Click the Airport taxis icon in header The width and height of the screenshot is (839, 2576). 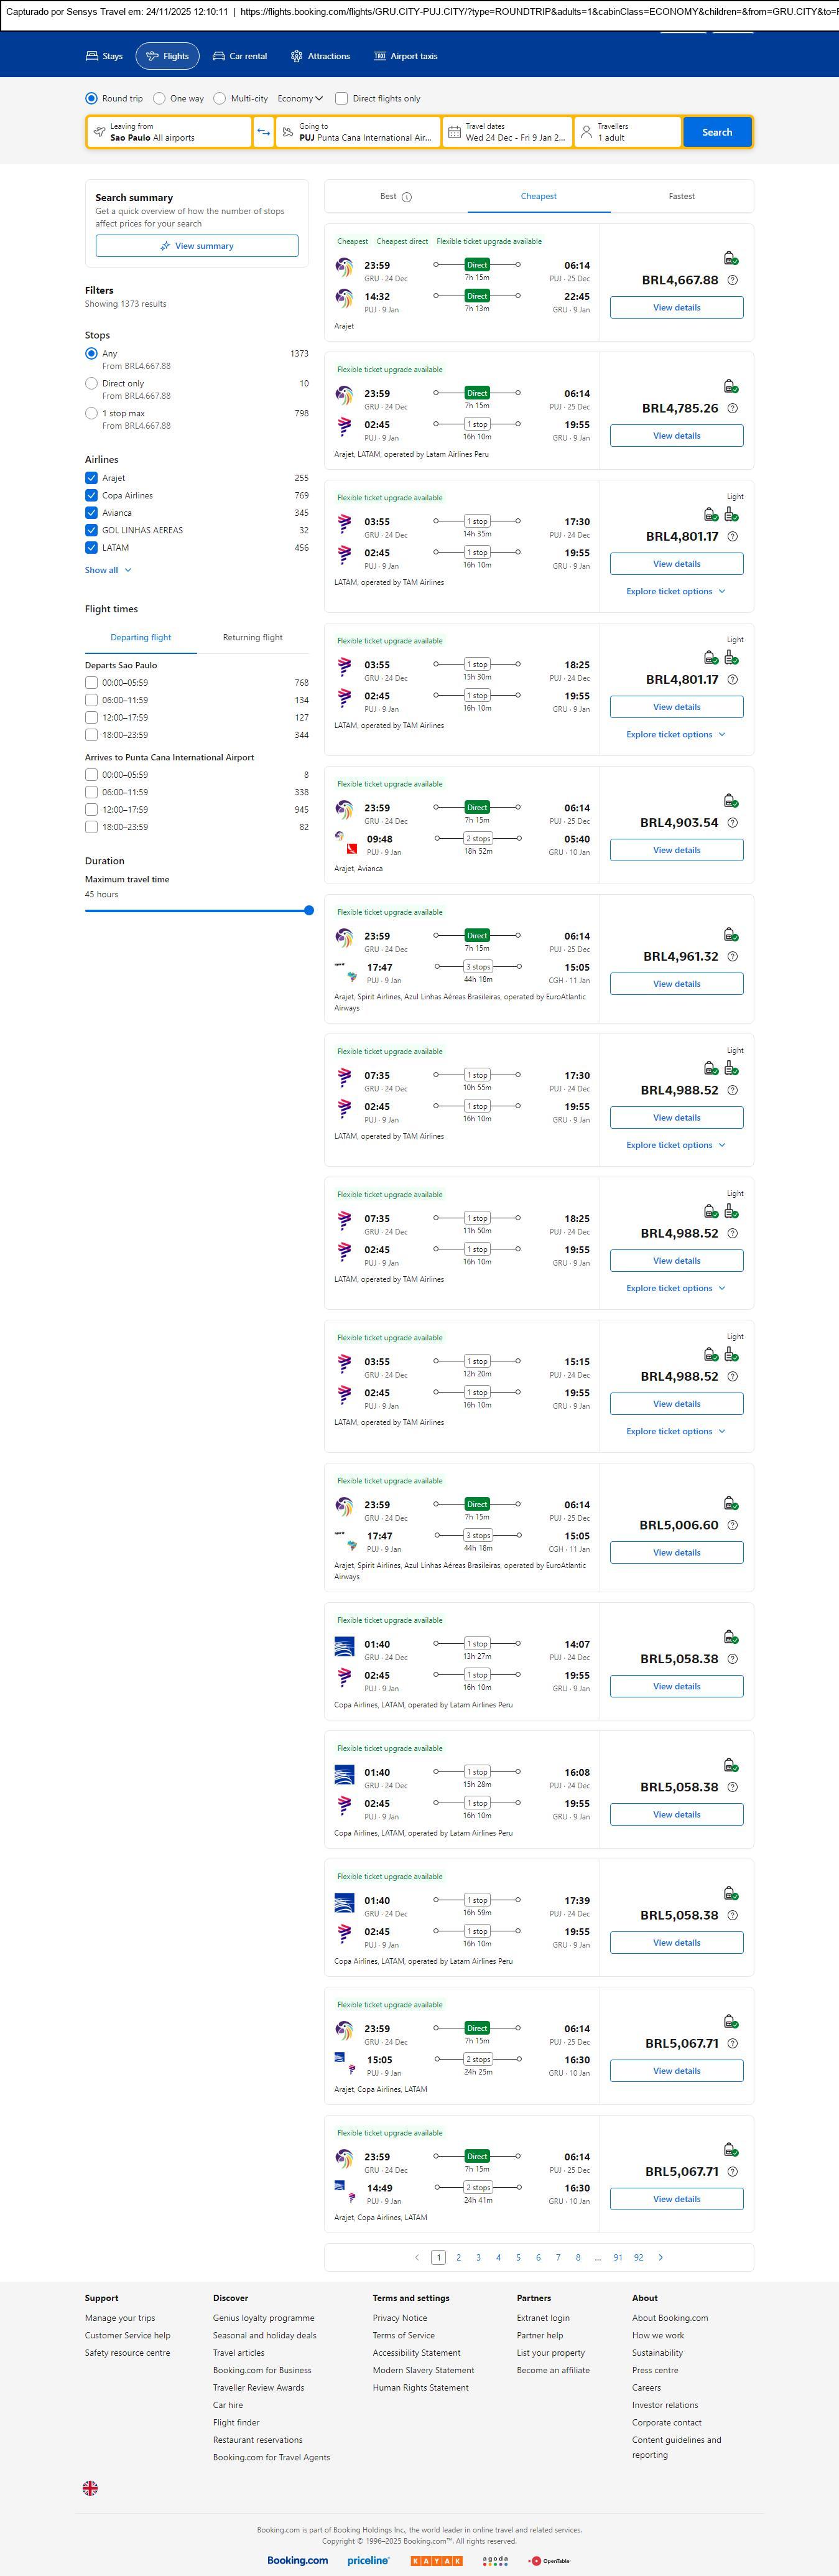pyautogui.click(x=380, y=56)
